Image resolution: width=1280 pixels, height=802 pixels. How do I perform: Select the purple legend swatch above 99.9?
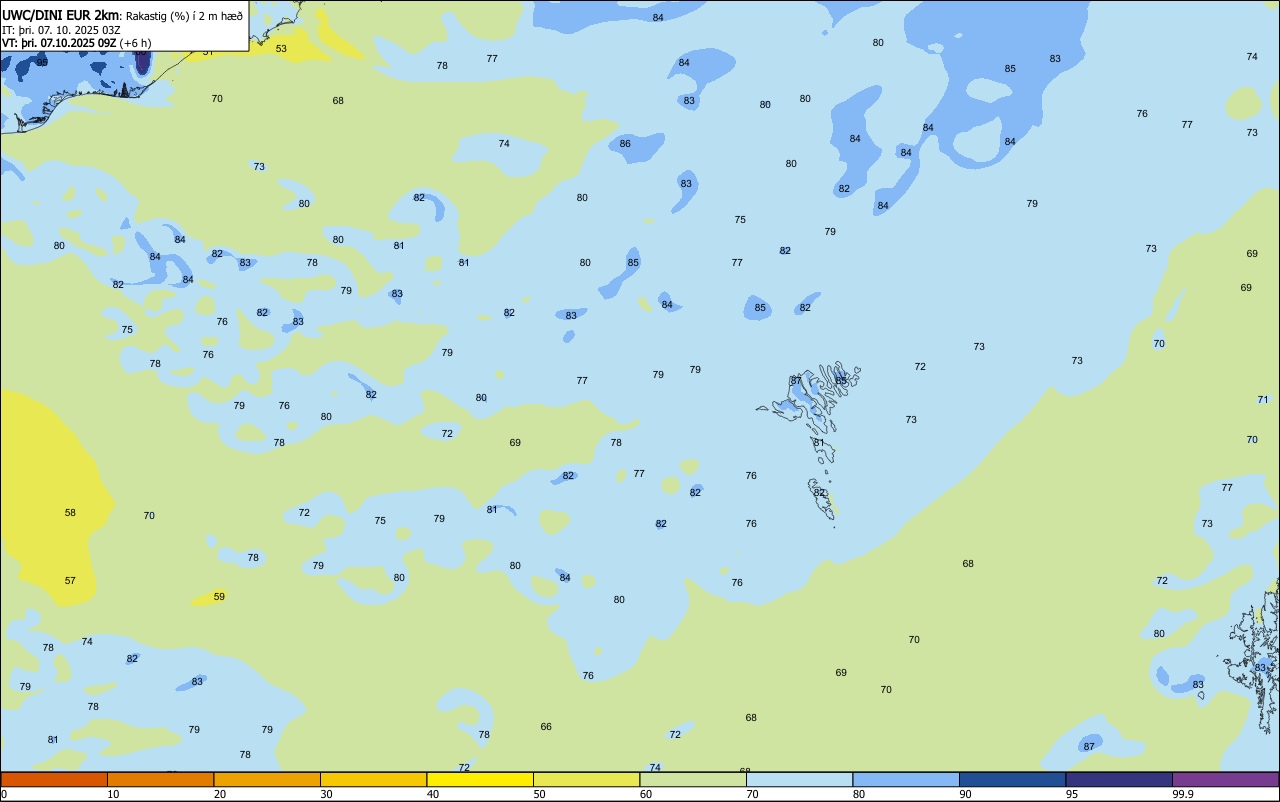1225,779
